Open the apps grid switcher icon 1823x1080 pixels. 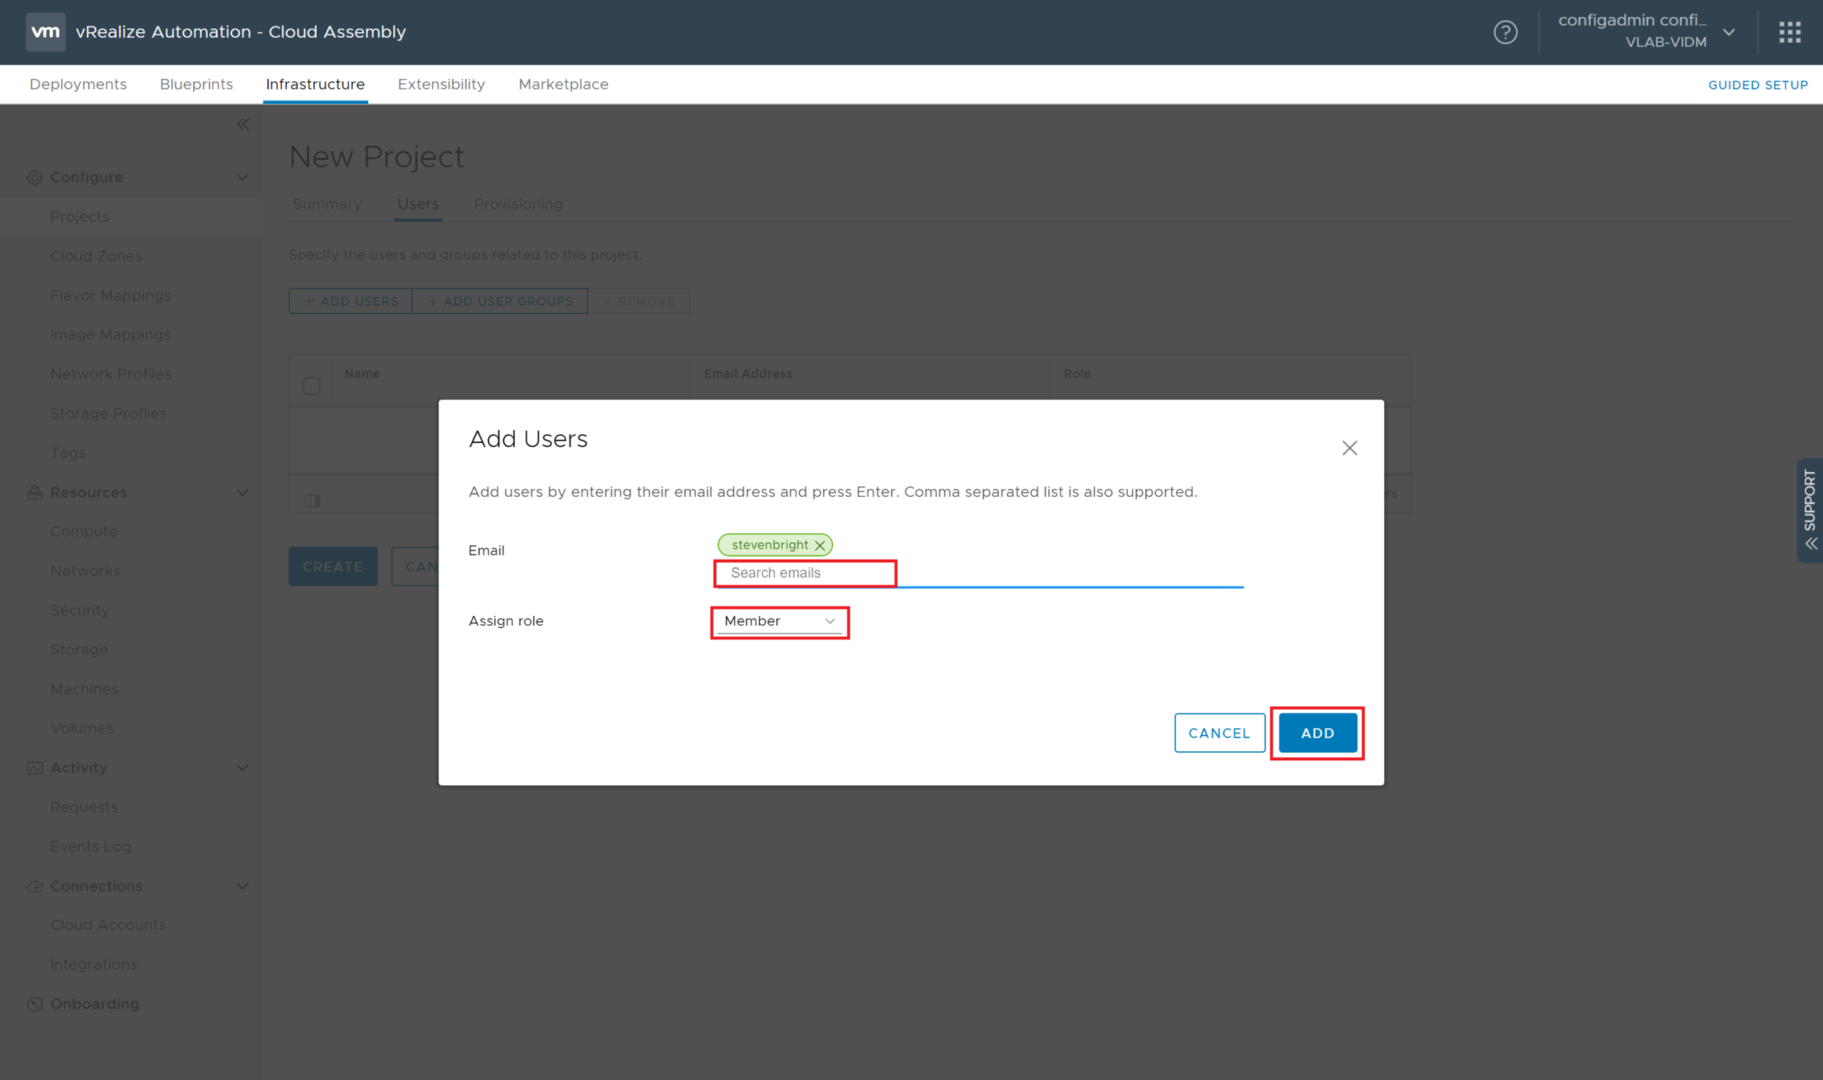1789,32
